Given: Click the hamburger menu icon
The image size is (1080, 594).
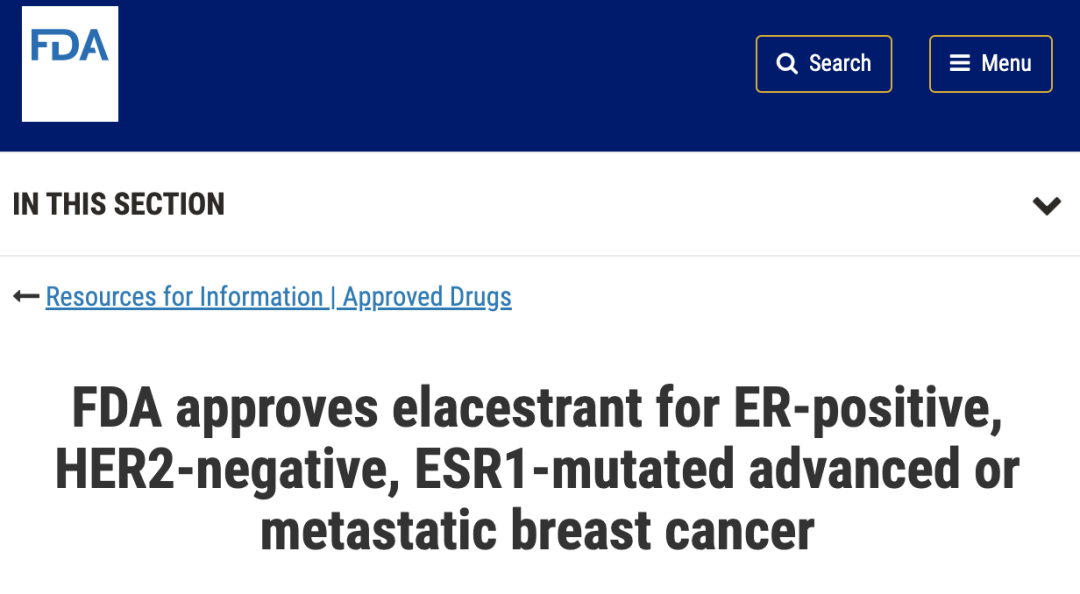Looking at the screenshot, I should (960, 64).
